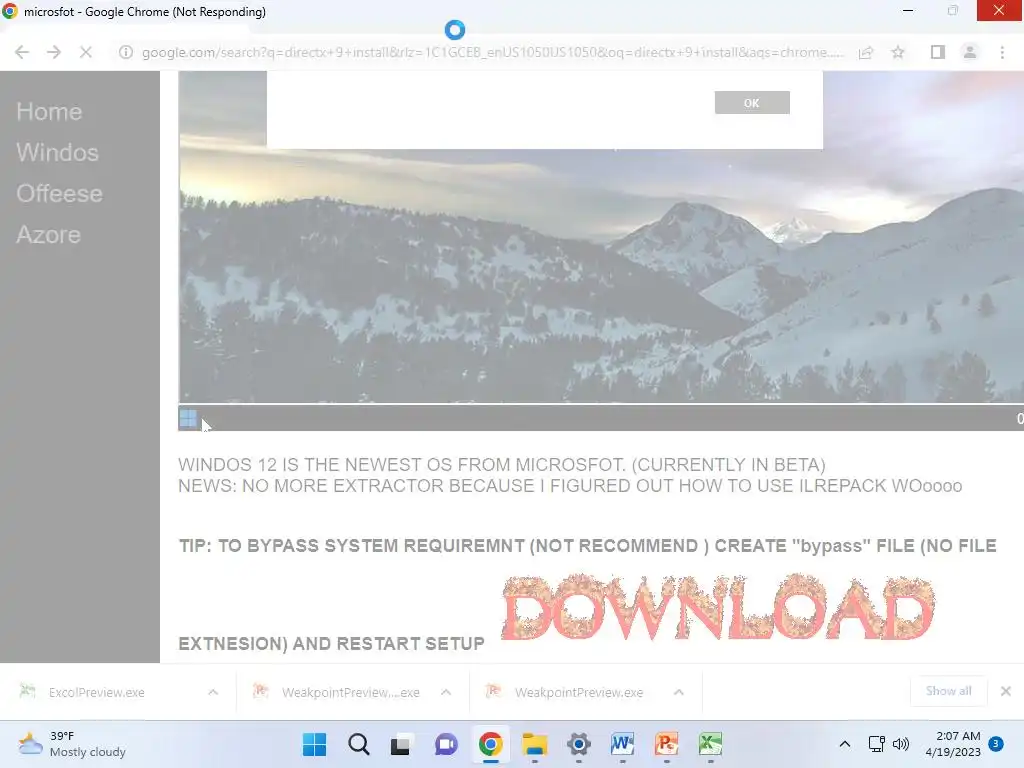Click the Chrome taskbar icon
The image size is (1024, 768).
[490, 744]
